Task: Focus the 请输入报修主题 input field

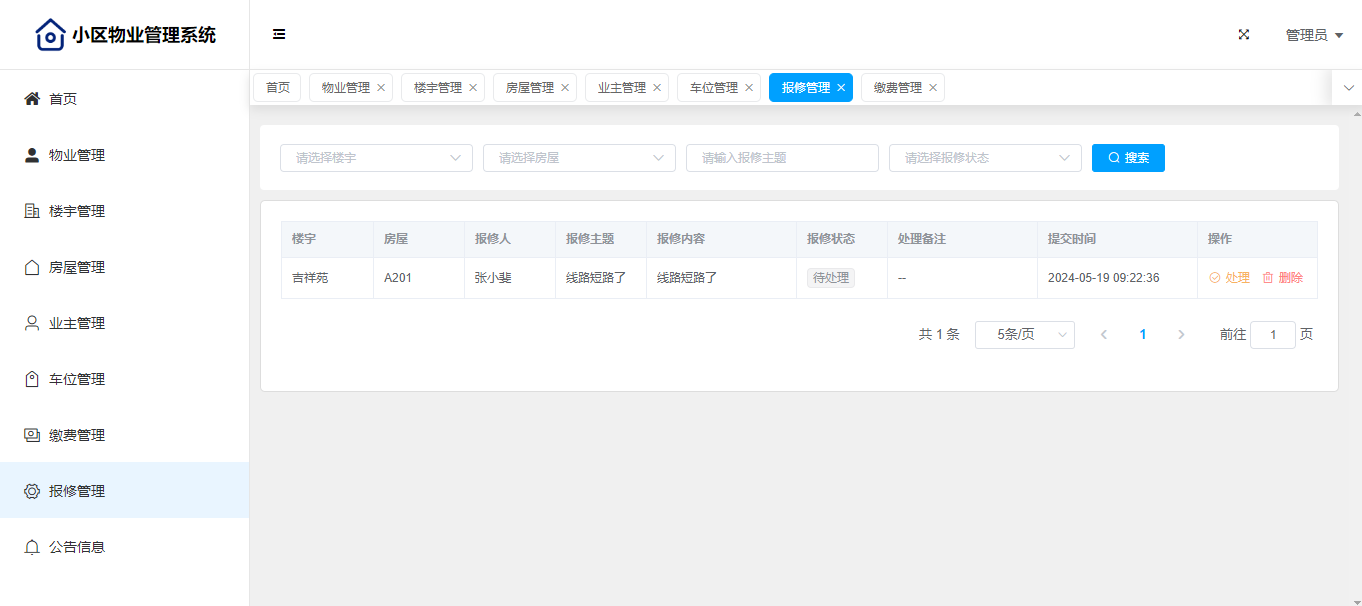Action: (782, 158)
